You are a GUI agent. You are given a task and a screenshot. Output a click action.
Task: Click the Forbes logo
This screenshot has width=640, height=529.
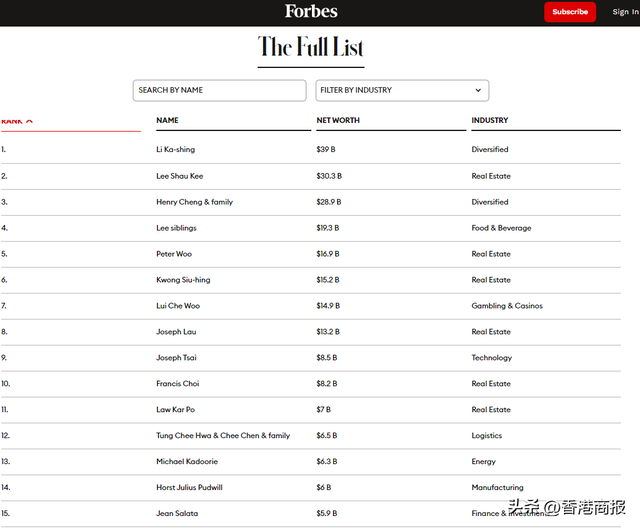(x=311, y=11)
